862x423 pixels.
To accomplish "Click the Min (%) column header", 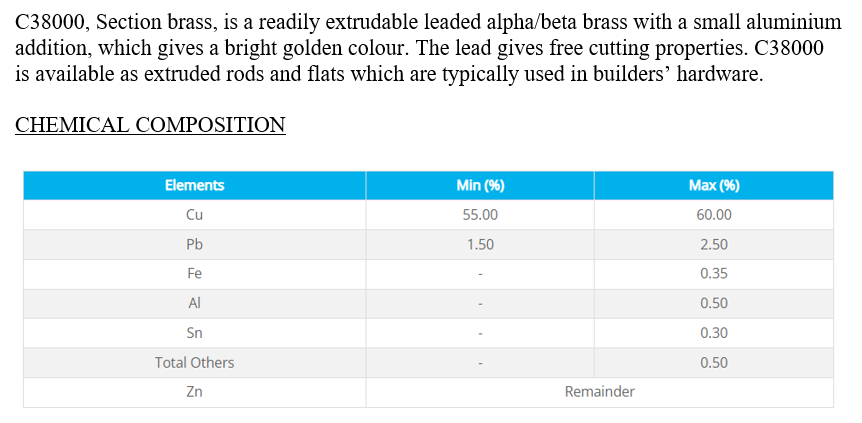I will click(x=480, y=185).
